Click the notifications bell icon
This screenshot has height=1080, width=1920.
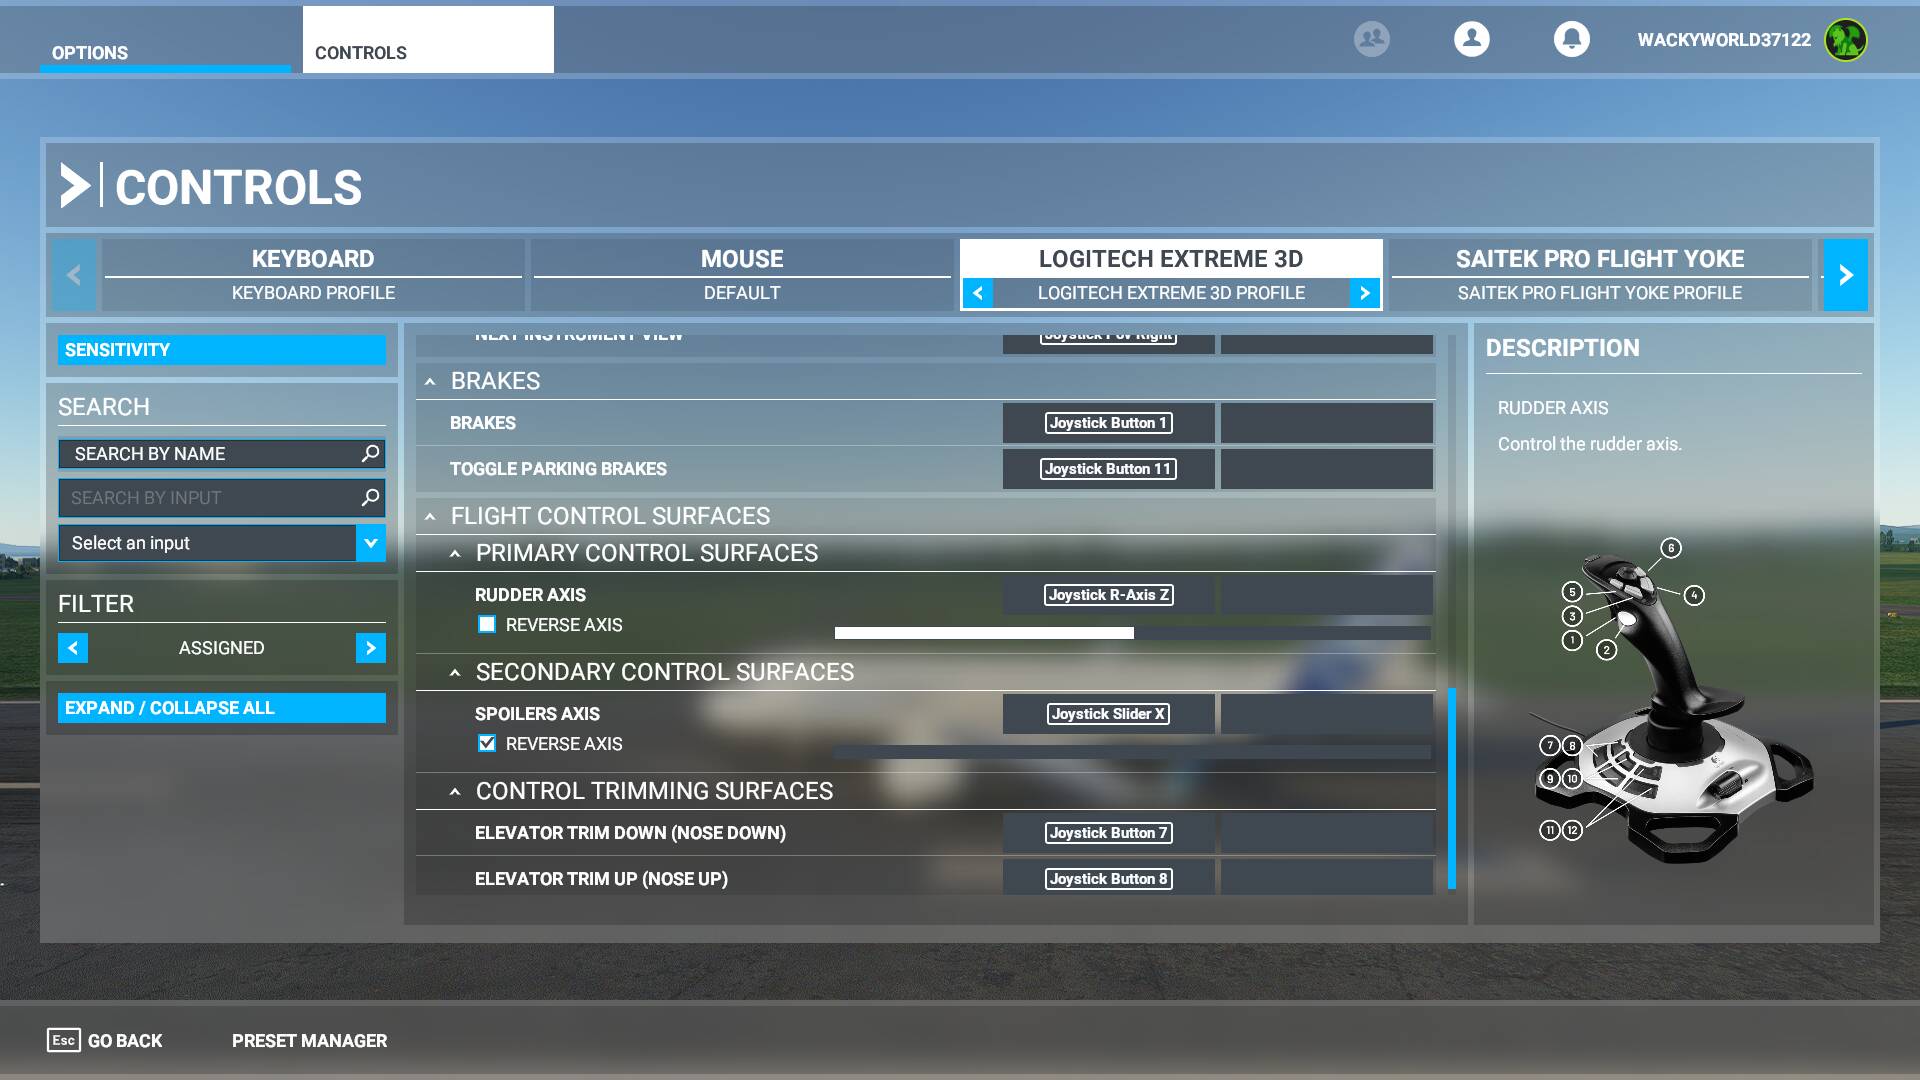[1571, 39]
